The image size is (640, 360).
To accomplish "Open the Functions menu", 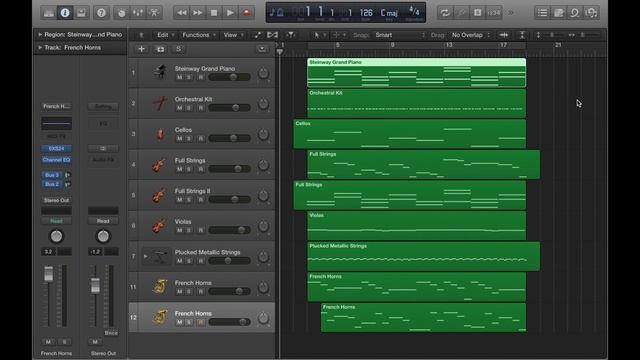I will 199,35.
